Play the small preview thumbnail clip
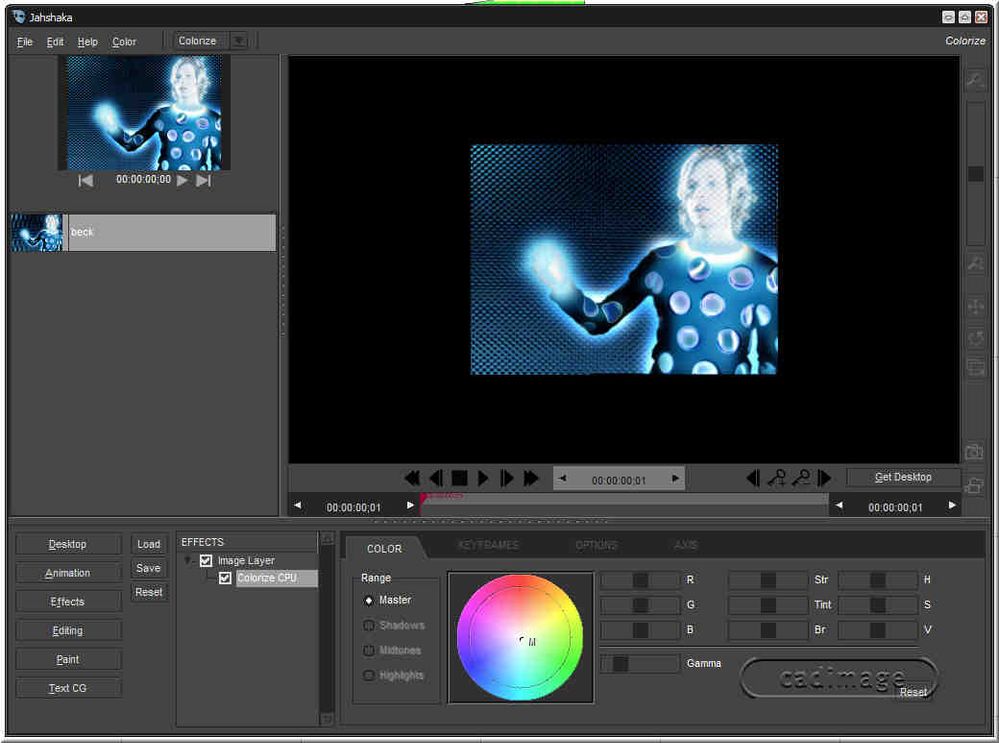This screenshot has height=743, width=999. (x=182, y=180)
